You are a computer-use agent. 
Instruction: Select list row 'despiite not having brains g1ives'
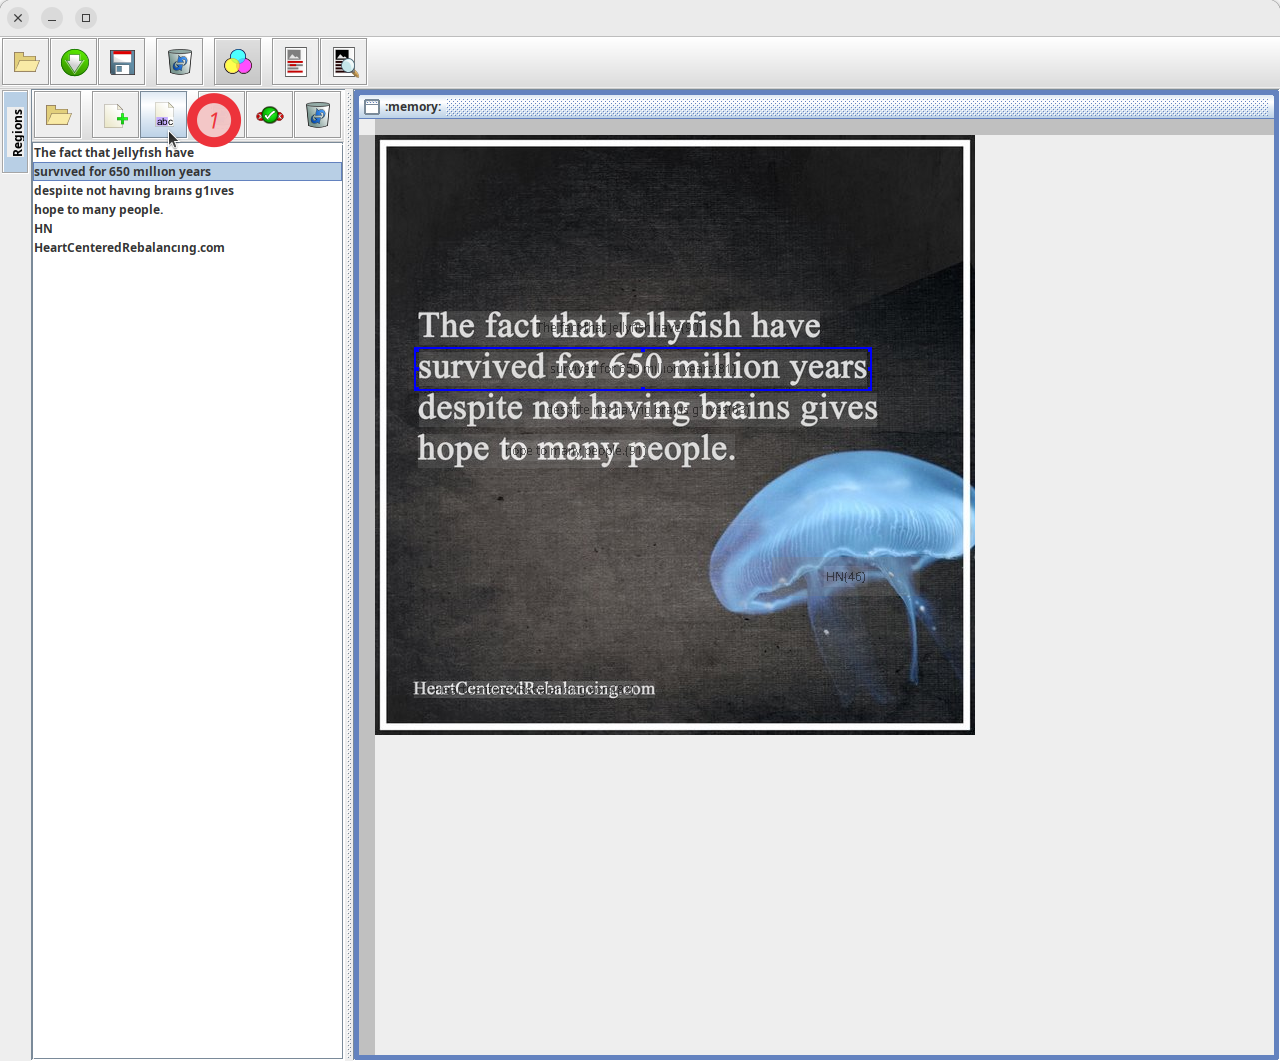click(187, 191)
